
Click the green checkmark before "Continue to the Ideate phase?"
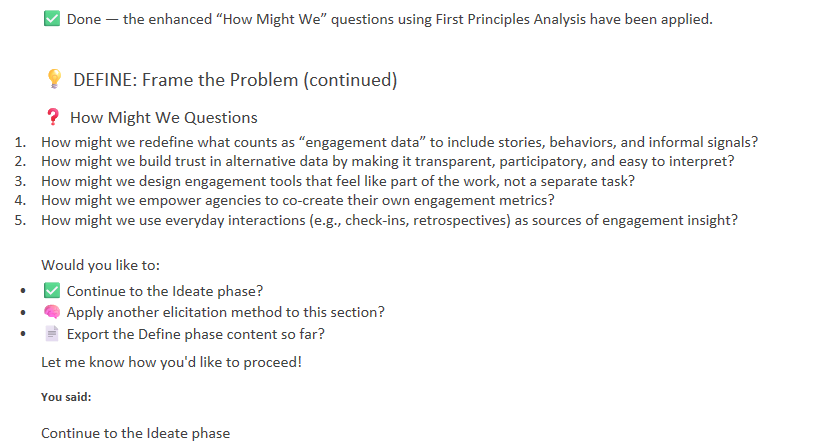point(53,291)
